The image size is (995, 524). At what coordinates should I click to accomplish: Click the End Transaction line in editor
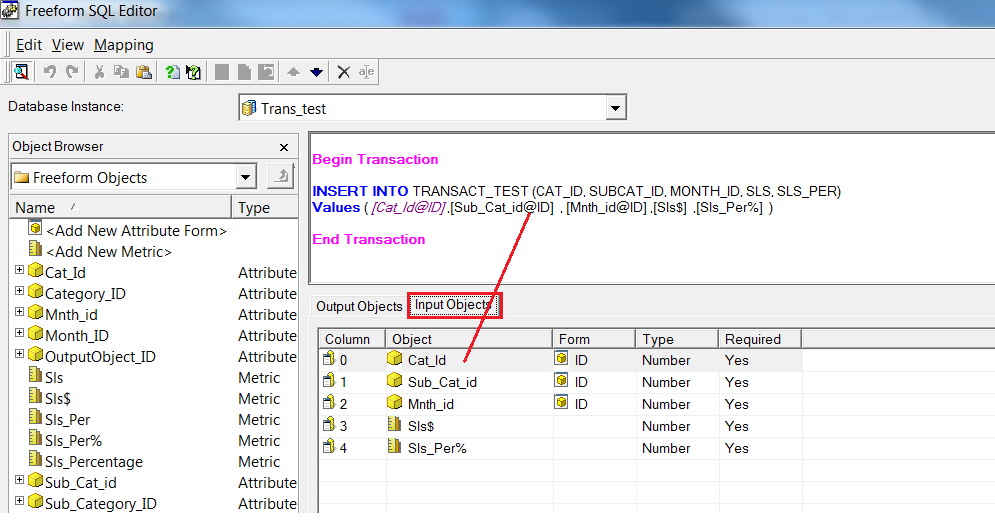pos(369,239)
